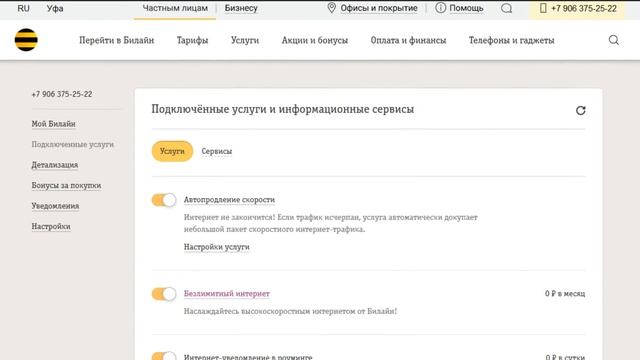The image size is (640, 360).
Task: Select the Услуги yellow tab pill
Action: point(172,151)
